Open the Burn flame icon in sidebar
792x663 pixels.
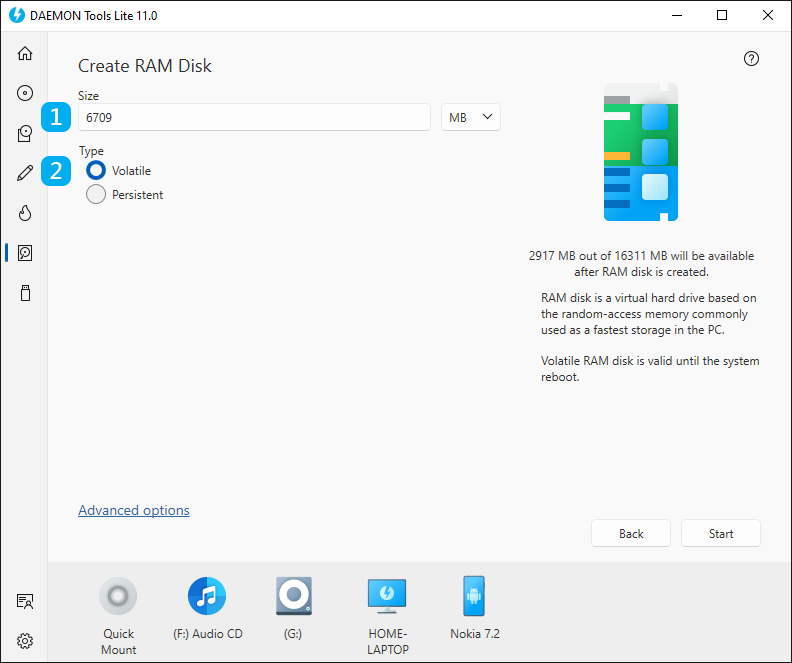(25, 213)
